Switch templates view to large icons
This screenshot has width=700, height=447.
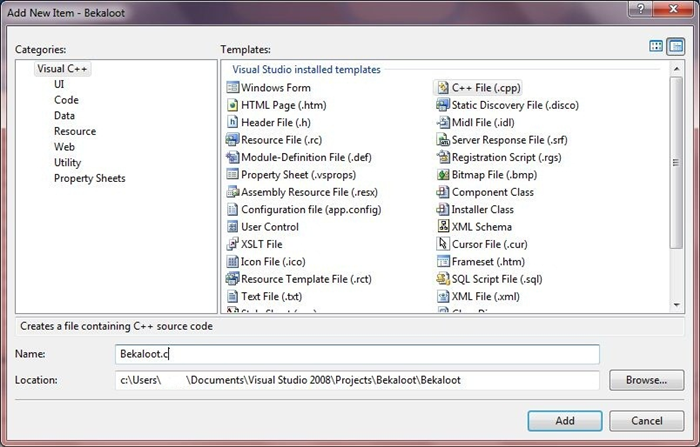656,46
